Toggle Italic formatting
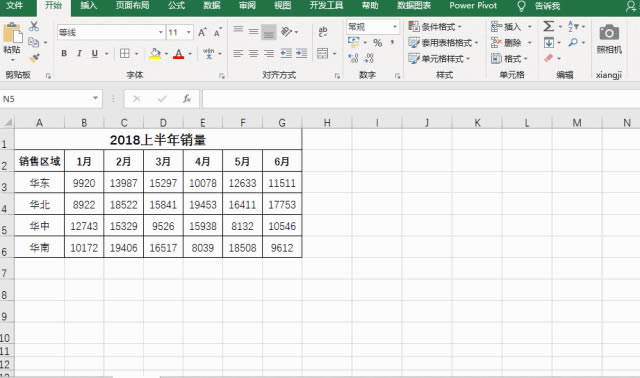The image size is (640, 378). click(x=79, y=53)
